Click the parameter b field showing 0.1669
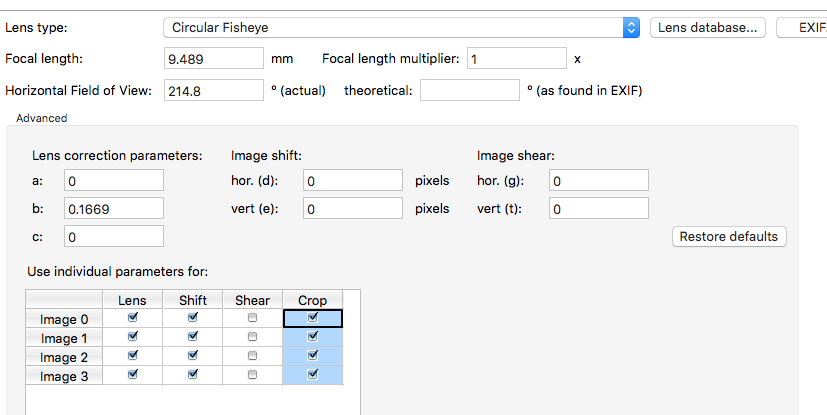The image size is (827, 415). click(114, 208)
